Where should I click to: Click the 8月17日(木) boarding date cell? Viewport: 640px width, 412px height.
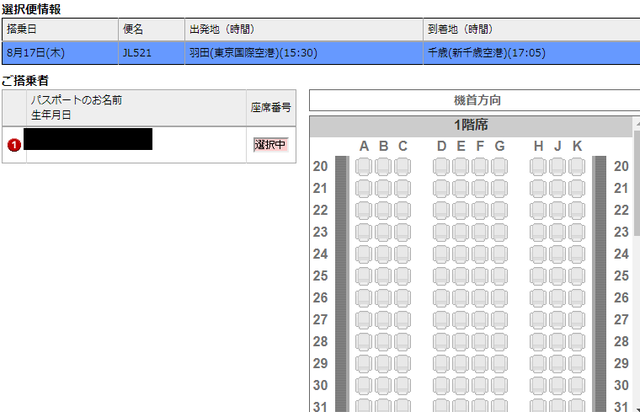60,53
